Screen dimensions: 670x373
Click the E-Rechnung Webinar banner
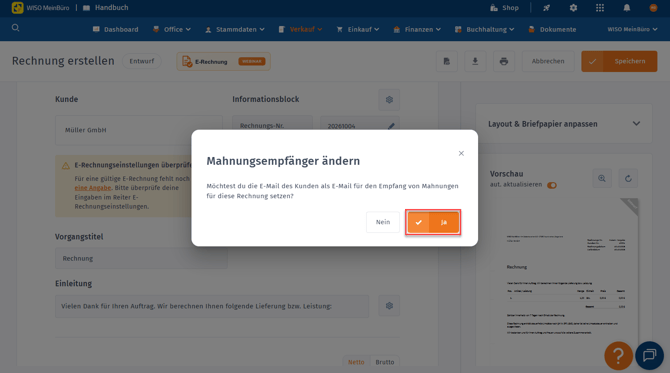pyautogui.click(x=223, y=62)
